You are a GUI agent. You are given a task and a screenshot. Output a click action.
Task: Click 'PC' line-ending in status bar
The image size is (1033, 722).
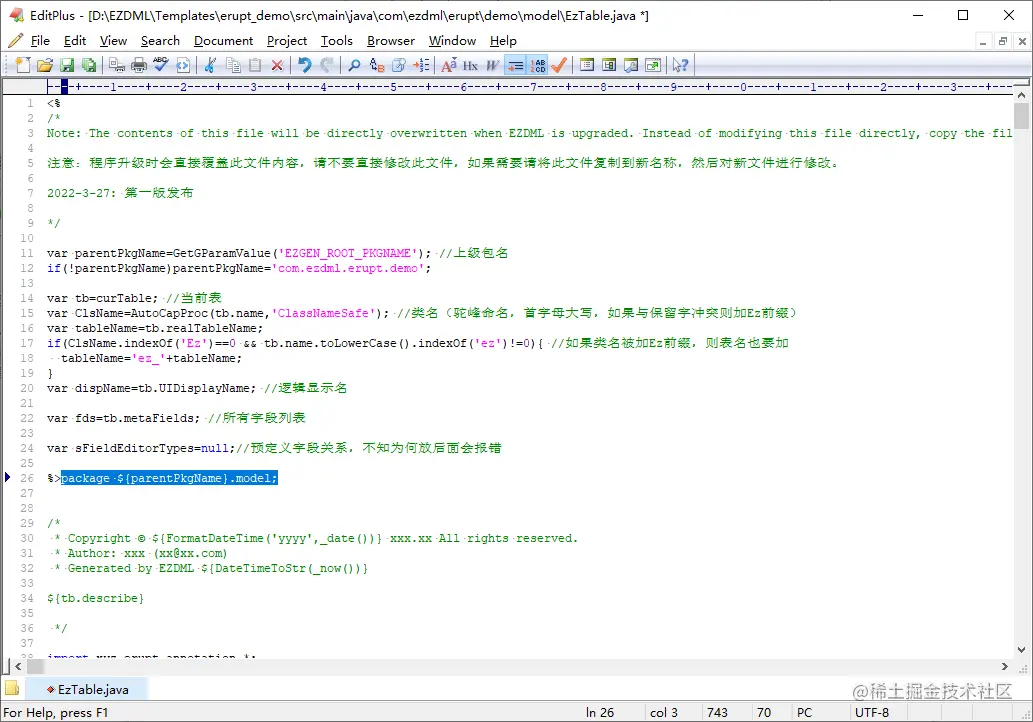(x=804, y=712)
